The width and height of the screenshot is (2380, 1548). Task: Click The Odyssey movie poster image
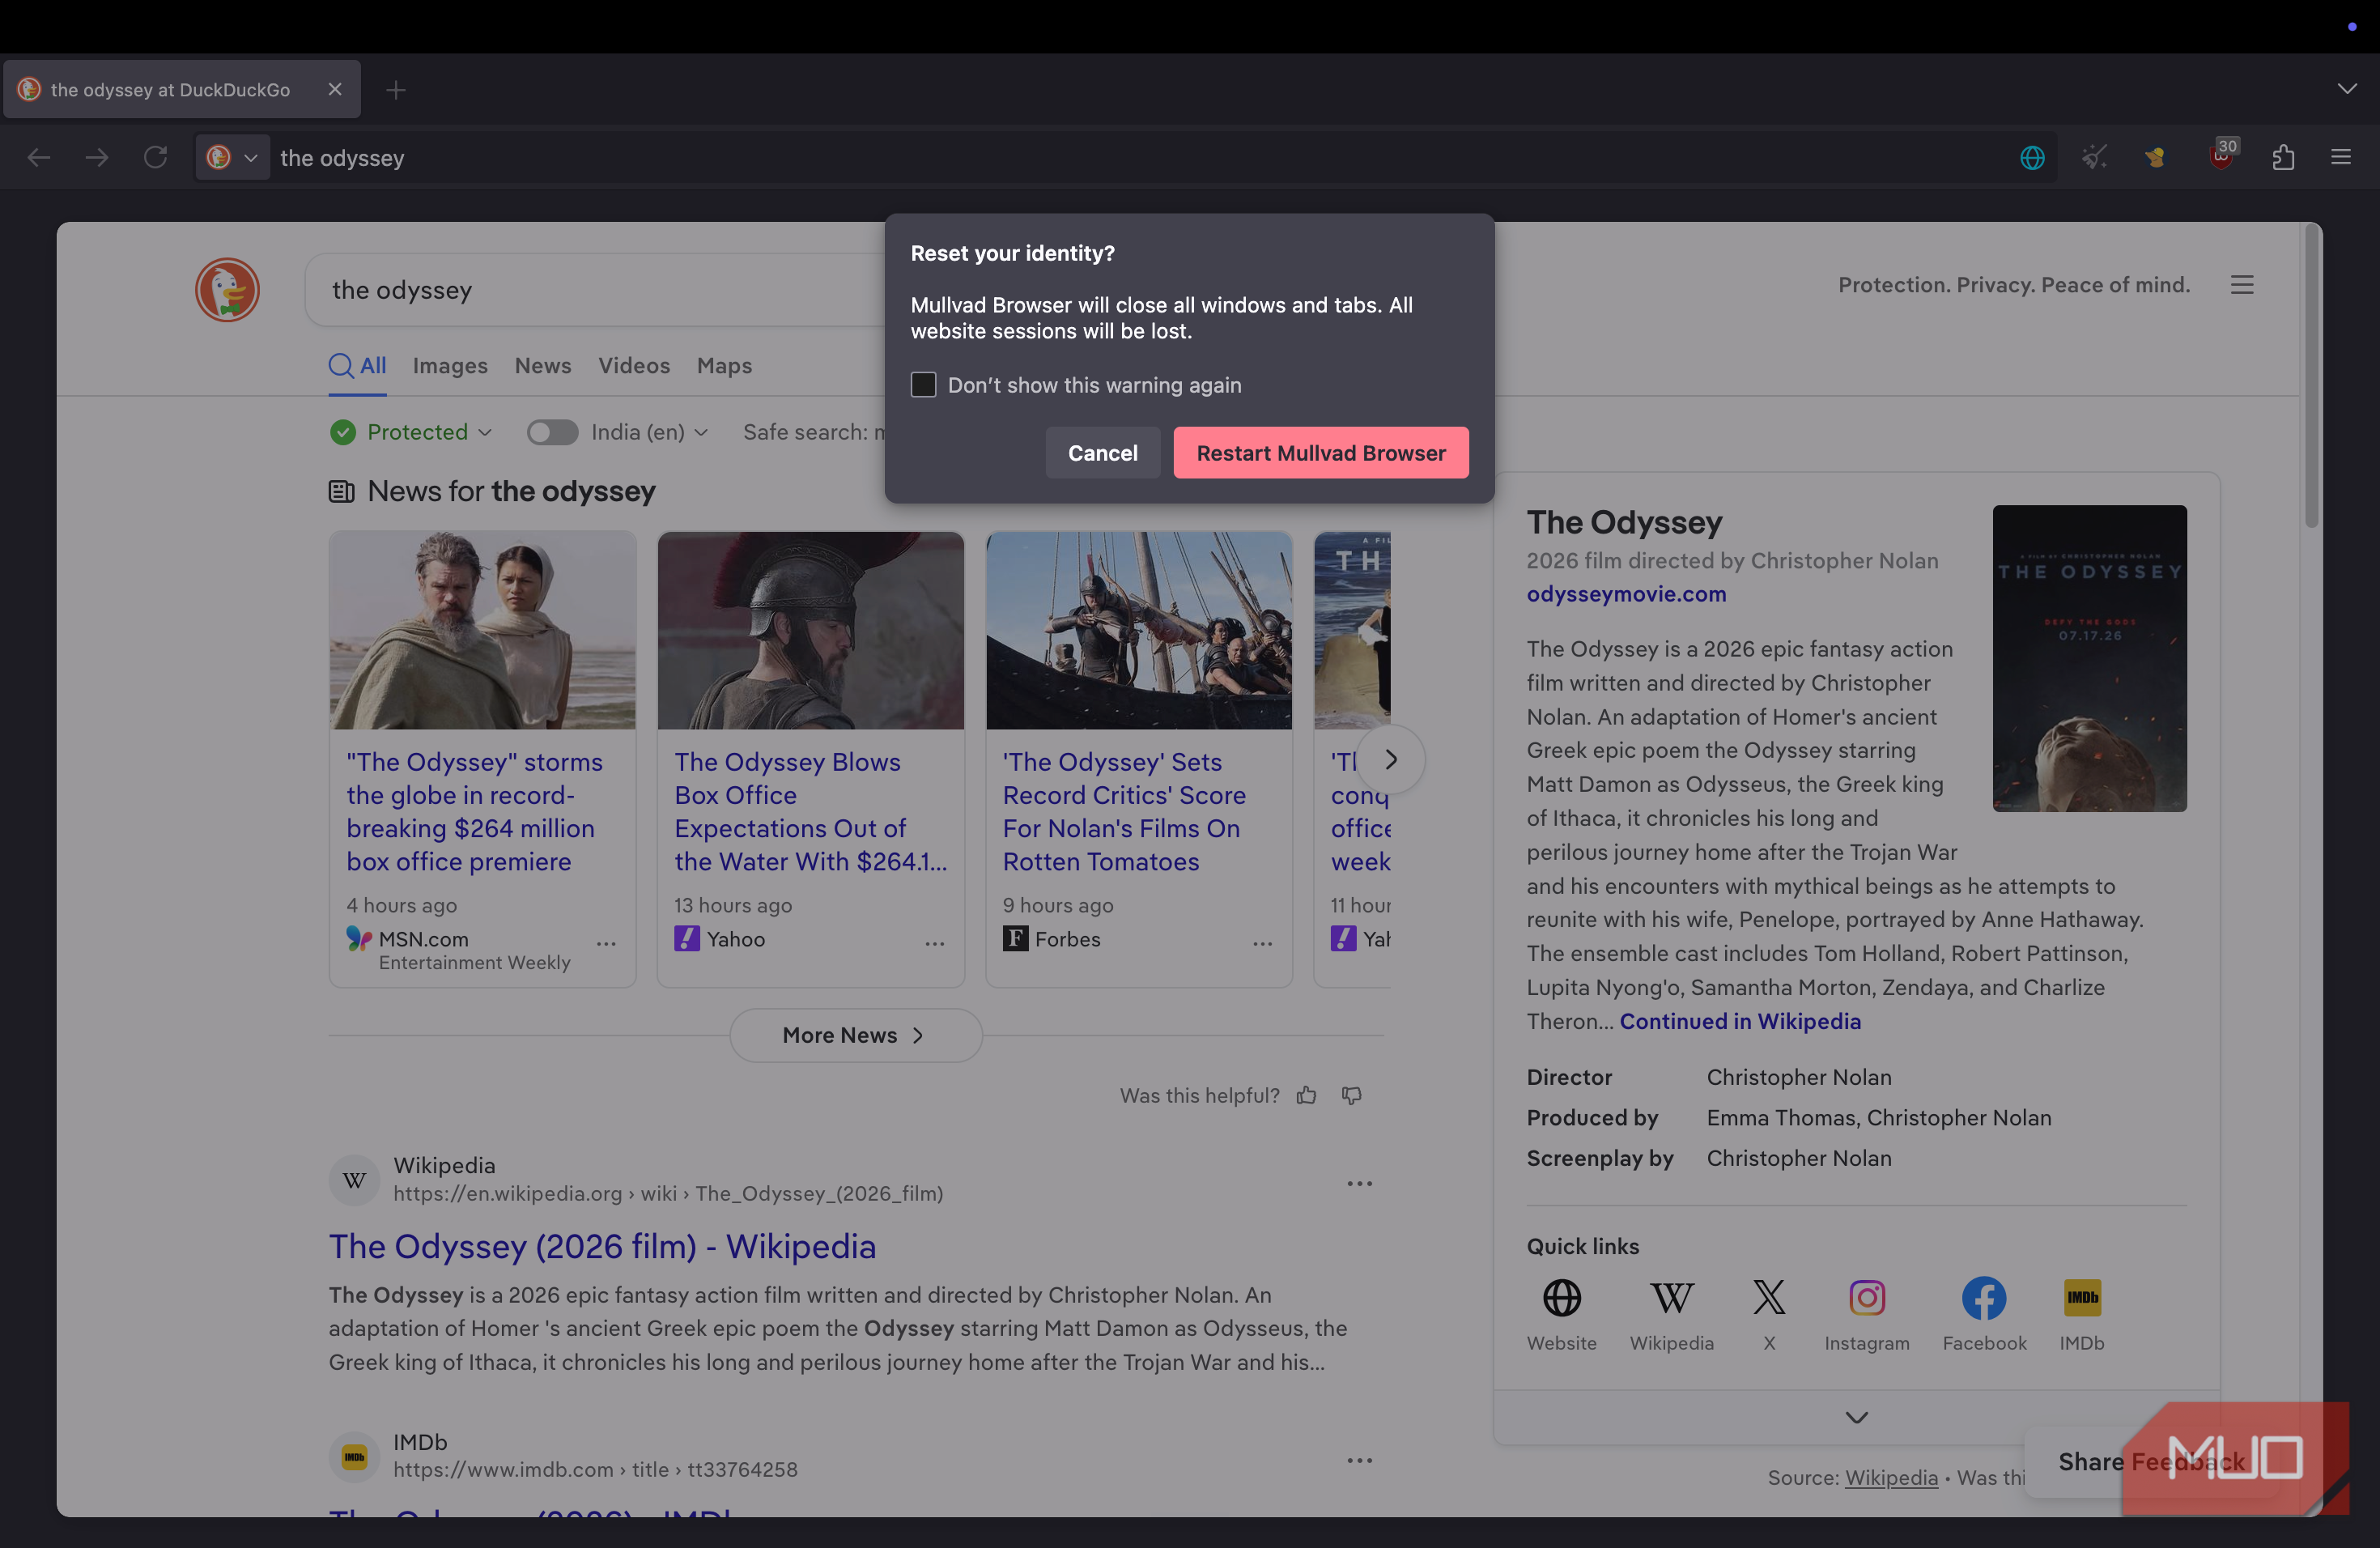point(2089,658)
